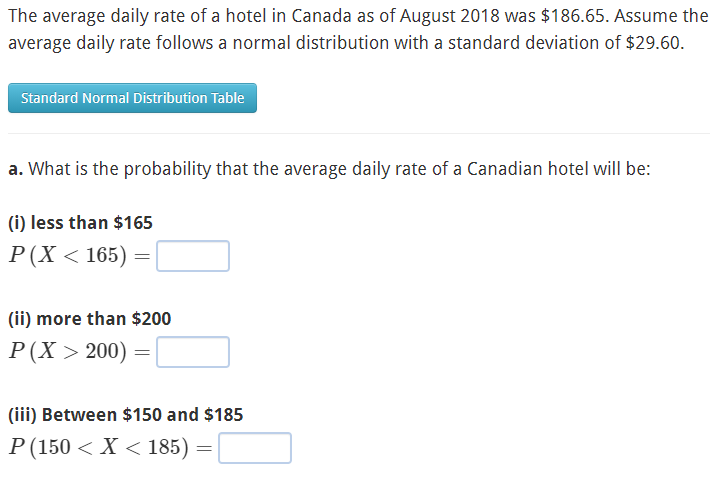Click the words "August 2018" in the problem
The width and height of the screenshot is (720, 488).
pos(450,16)
